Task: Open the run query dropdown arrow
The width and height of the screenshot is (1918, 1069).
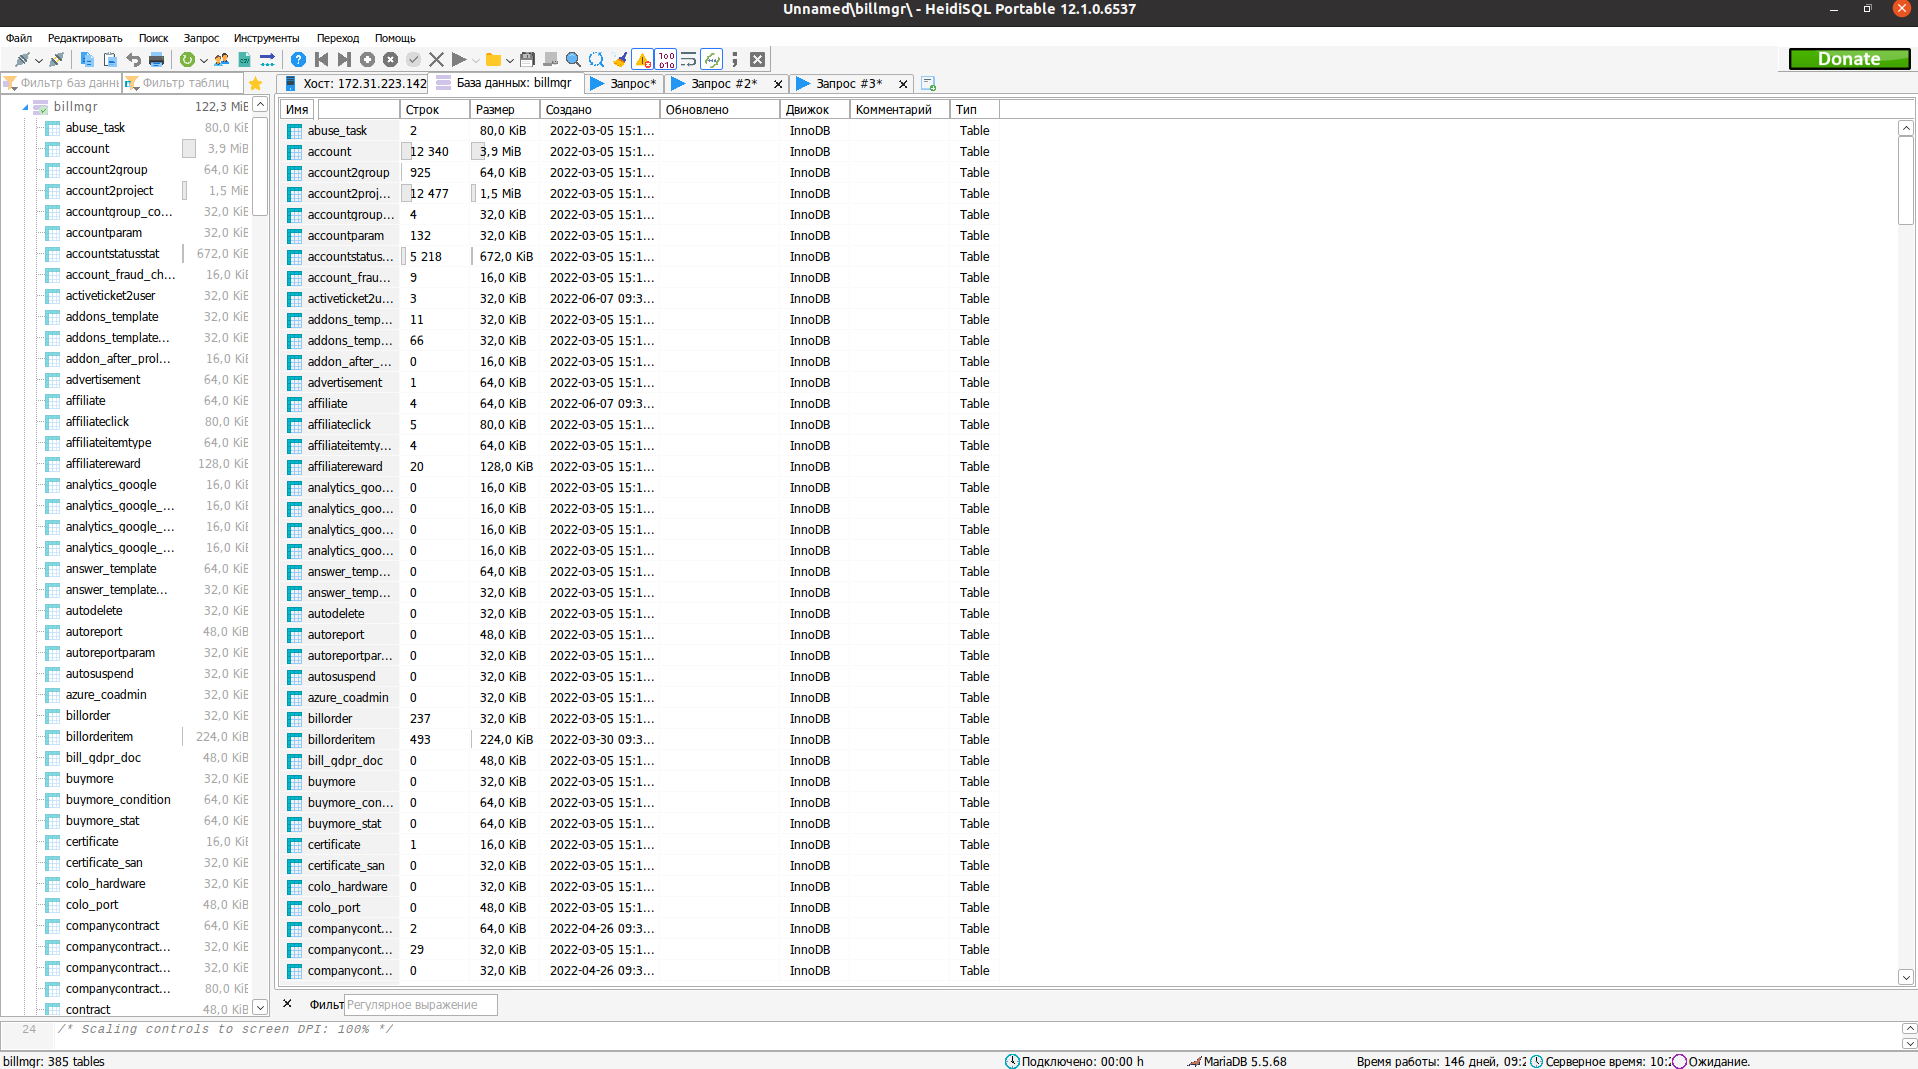Action: [x=476, y=61]
